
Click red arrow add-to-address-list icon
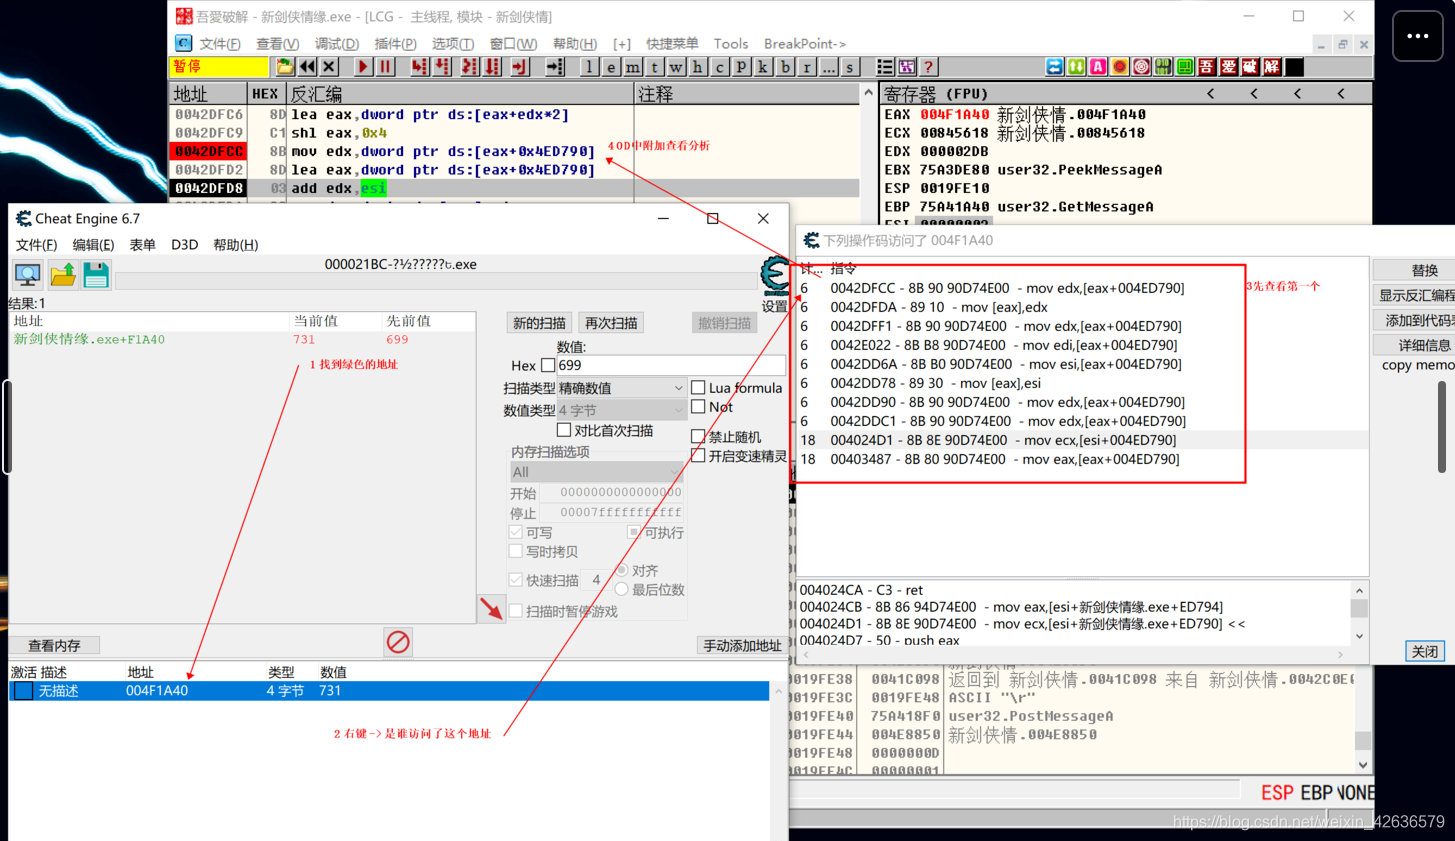[x=491, y=608]
